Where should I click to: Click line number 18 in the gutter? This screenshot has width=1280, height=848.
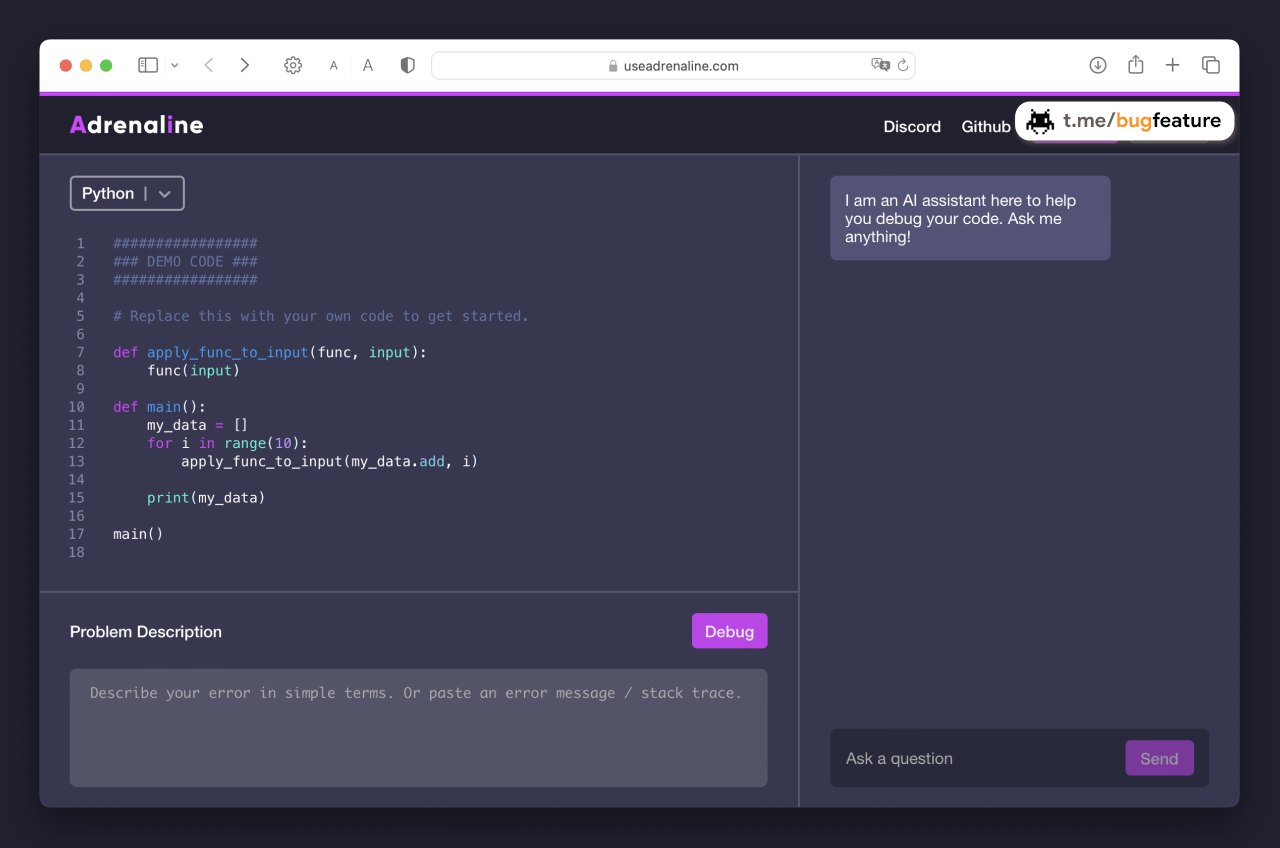click(77, 552)
